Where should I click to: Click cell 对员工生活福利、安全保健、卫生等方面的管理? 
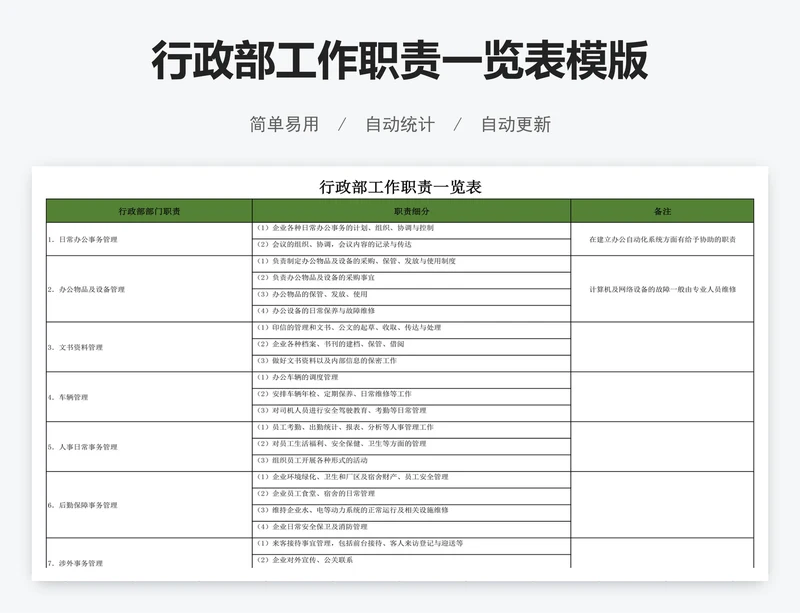tap(411, 446)
